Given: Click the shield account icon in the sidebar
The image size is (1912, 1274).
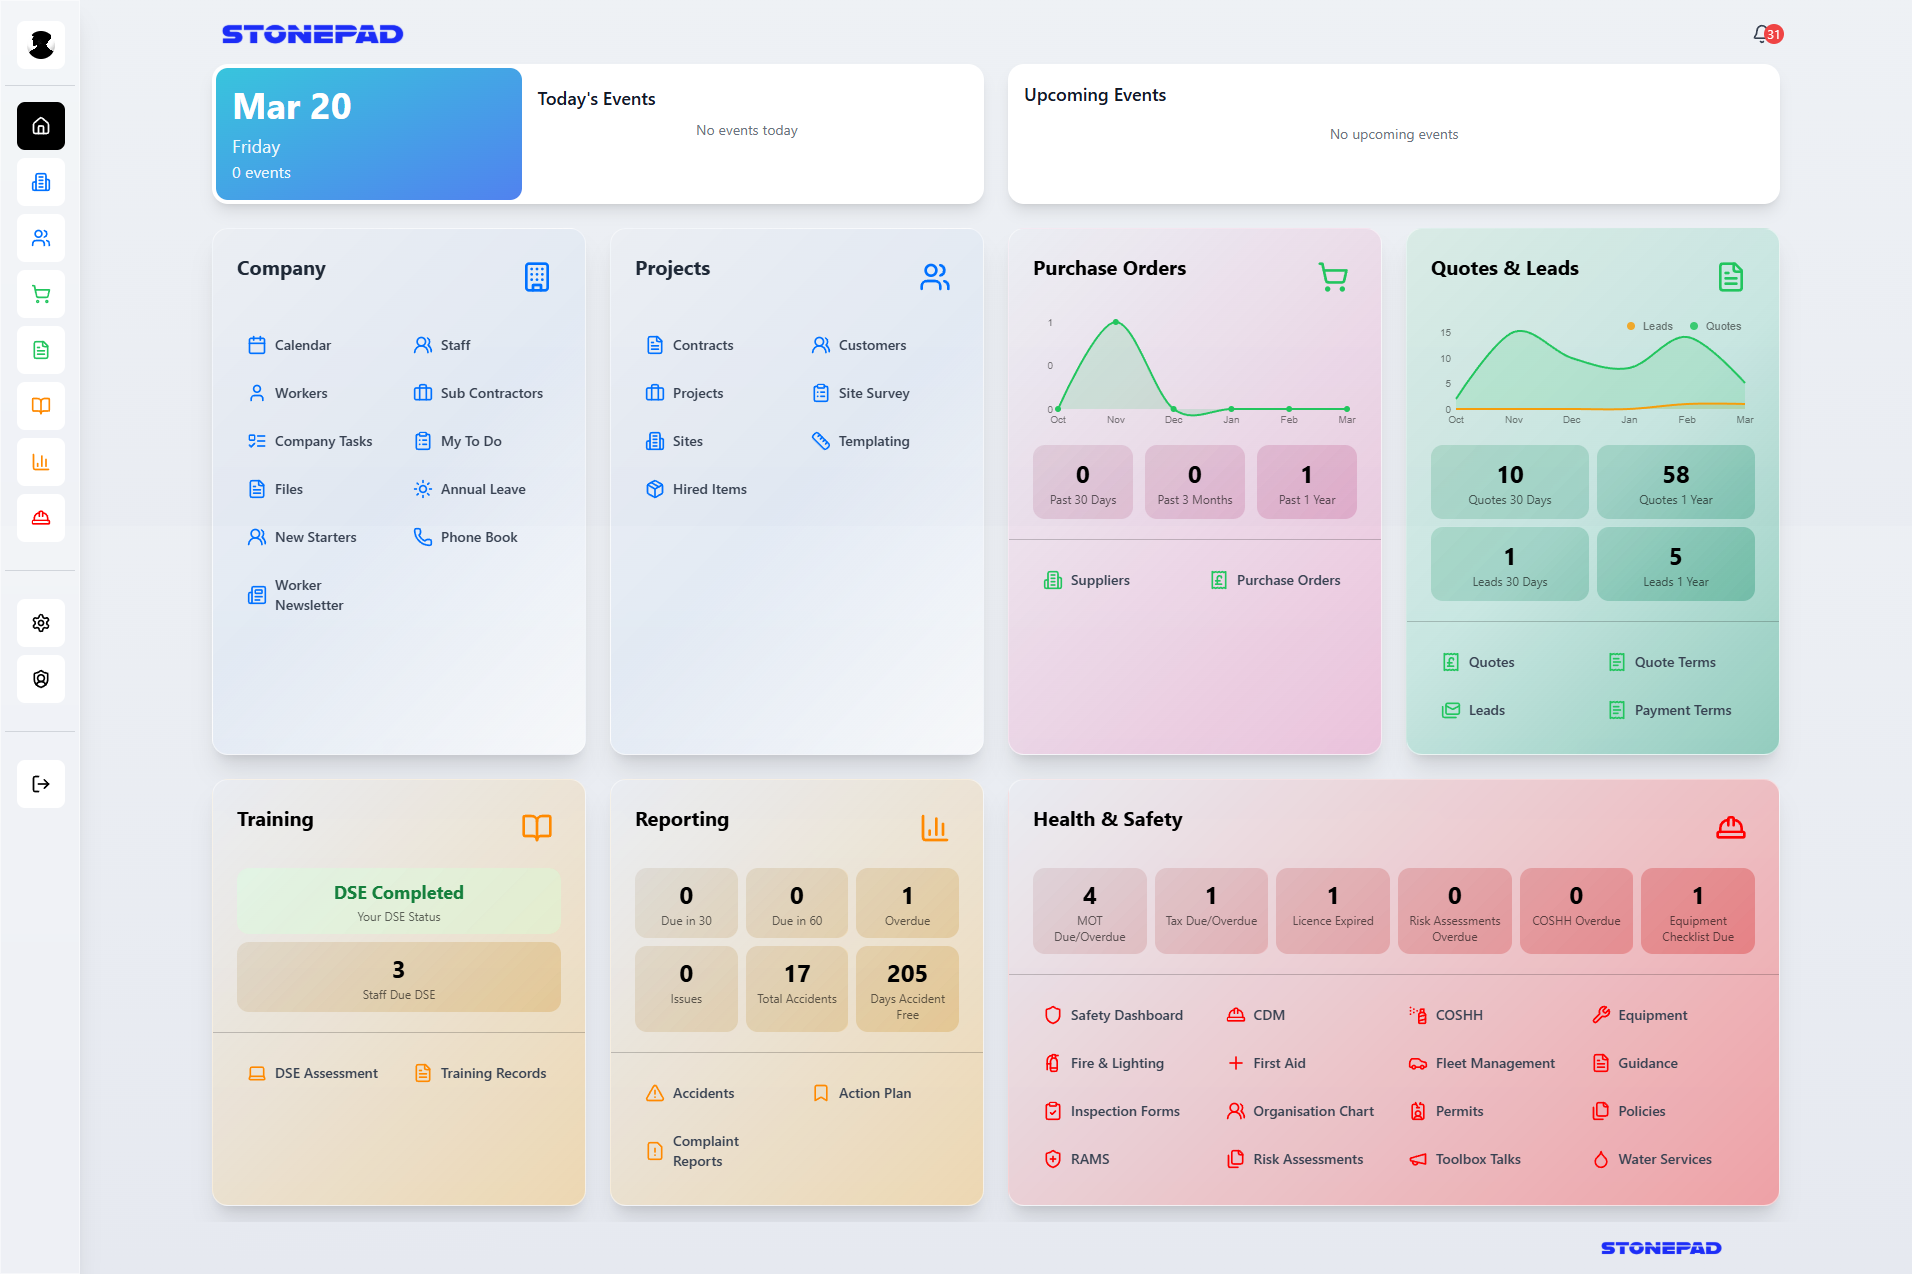Looking at the screenshot, I should (x=40, y=679).
